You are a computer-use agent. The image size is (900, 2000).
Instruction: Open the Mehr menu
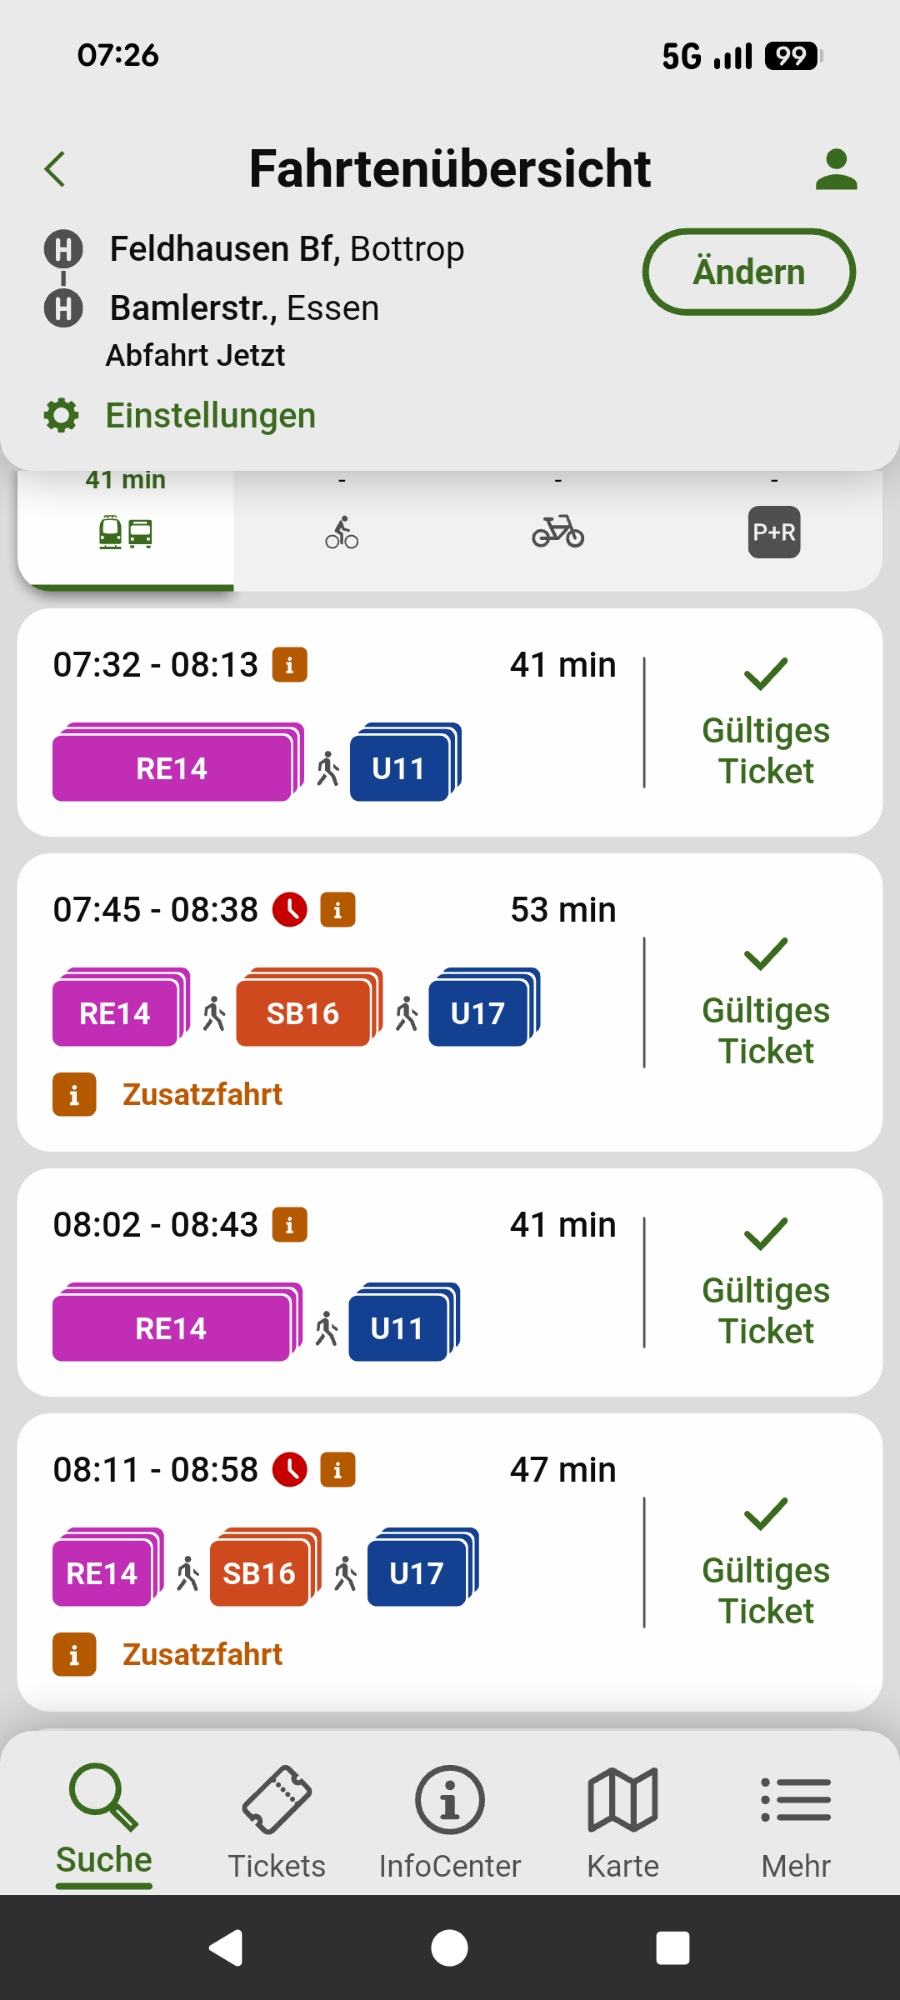click(796, 1822)
